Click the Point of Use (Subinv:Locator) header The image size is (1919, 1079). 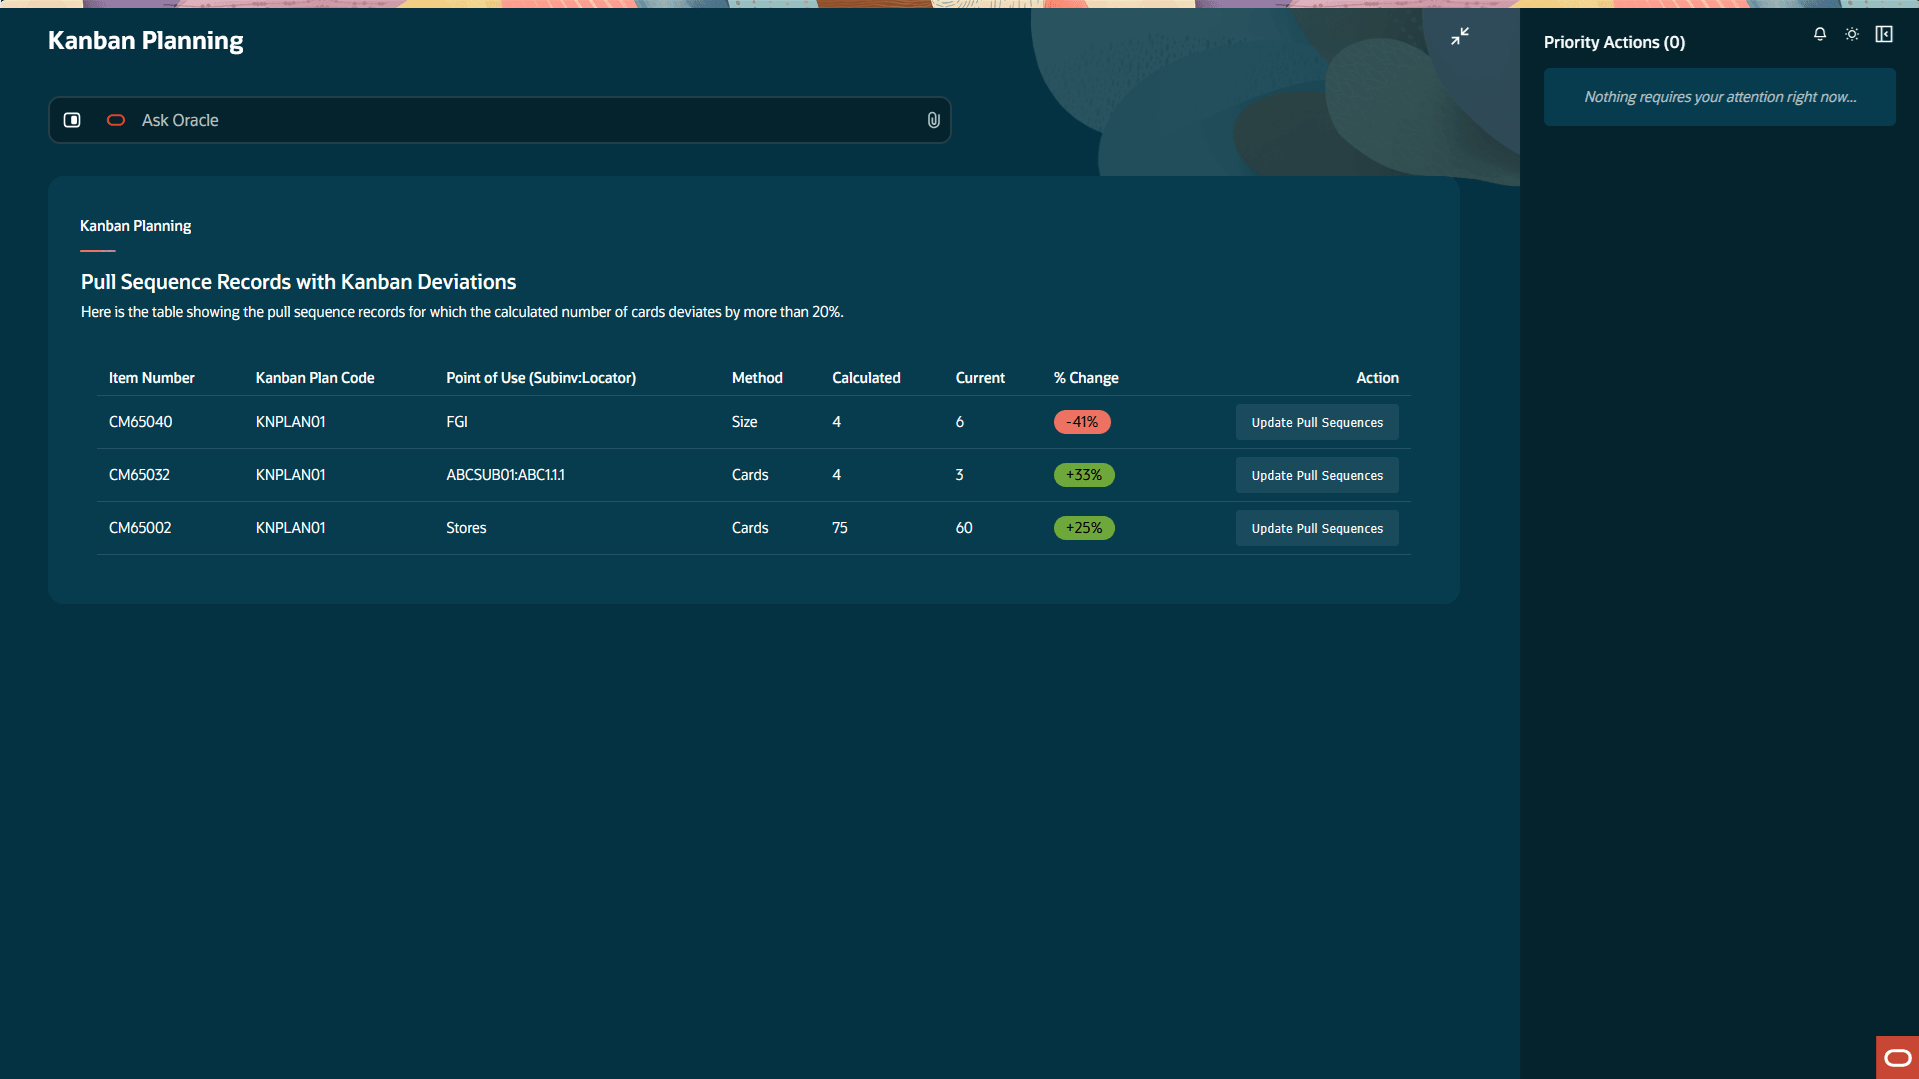pos(541,378)
